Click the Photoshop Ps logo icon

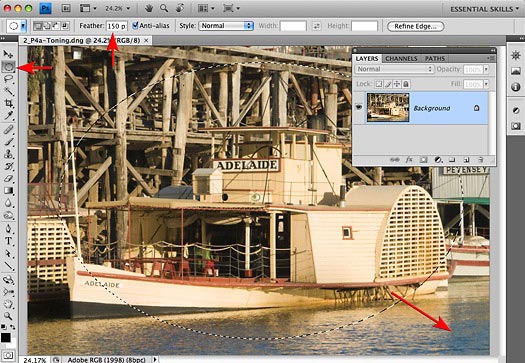click(x=46, y=8)
